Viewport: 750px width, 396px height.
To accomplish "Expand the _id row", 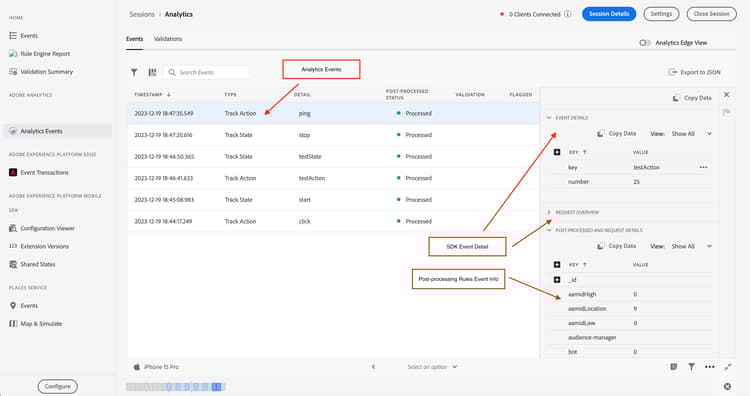I will coord(557,280).
